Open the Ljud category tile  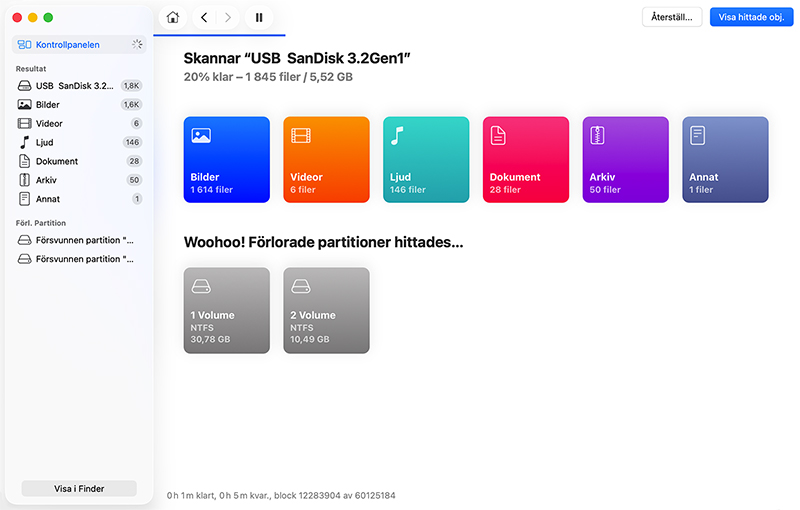point(426,160)
